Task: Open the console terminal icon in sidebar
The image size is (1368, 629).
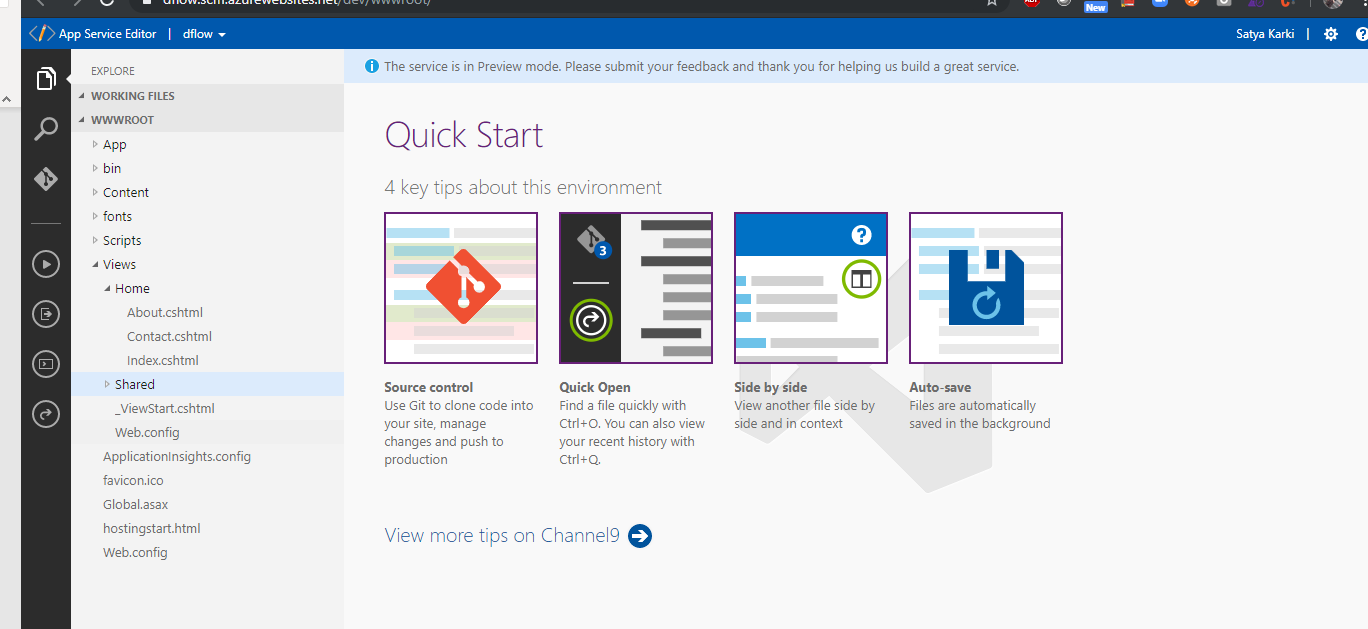Action: [x=45, y=364]
